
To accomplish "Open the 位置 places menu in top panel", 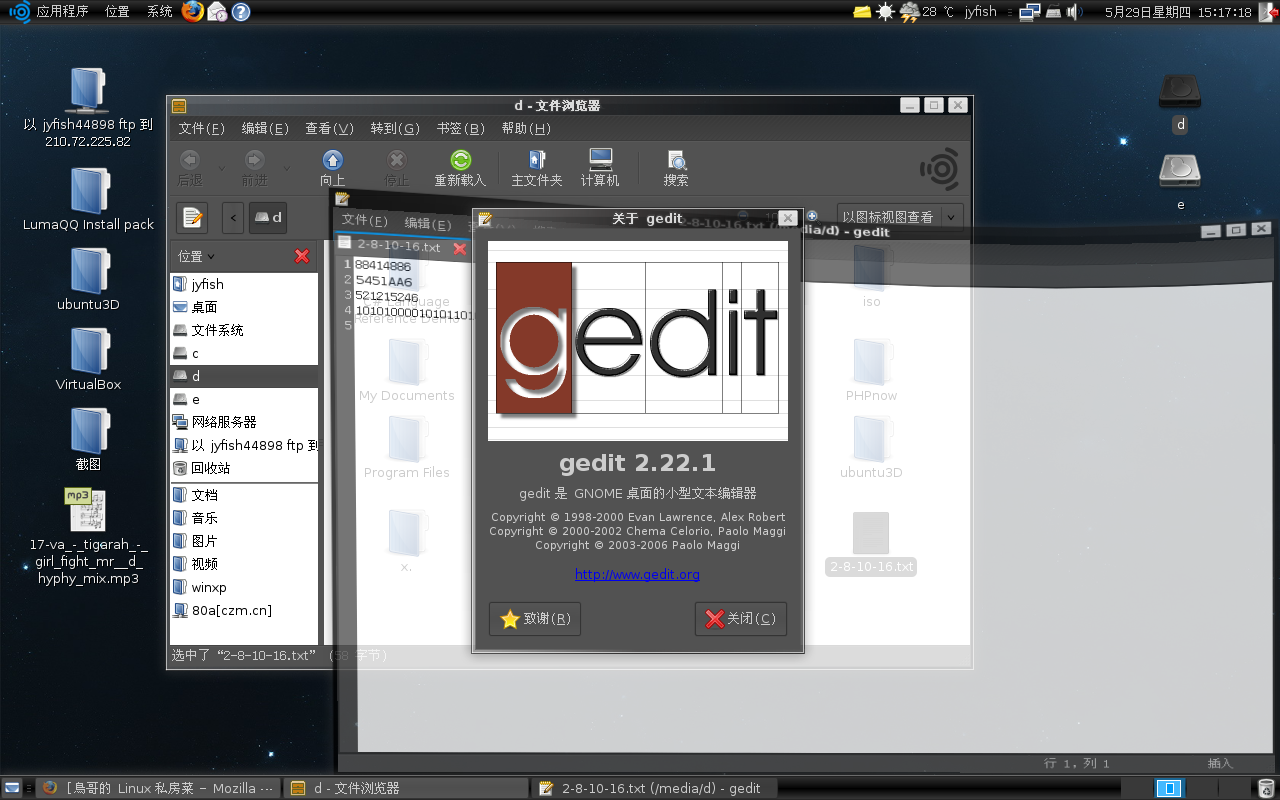I will [x=117, y=12].
